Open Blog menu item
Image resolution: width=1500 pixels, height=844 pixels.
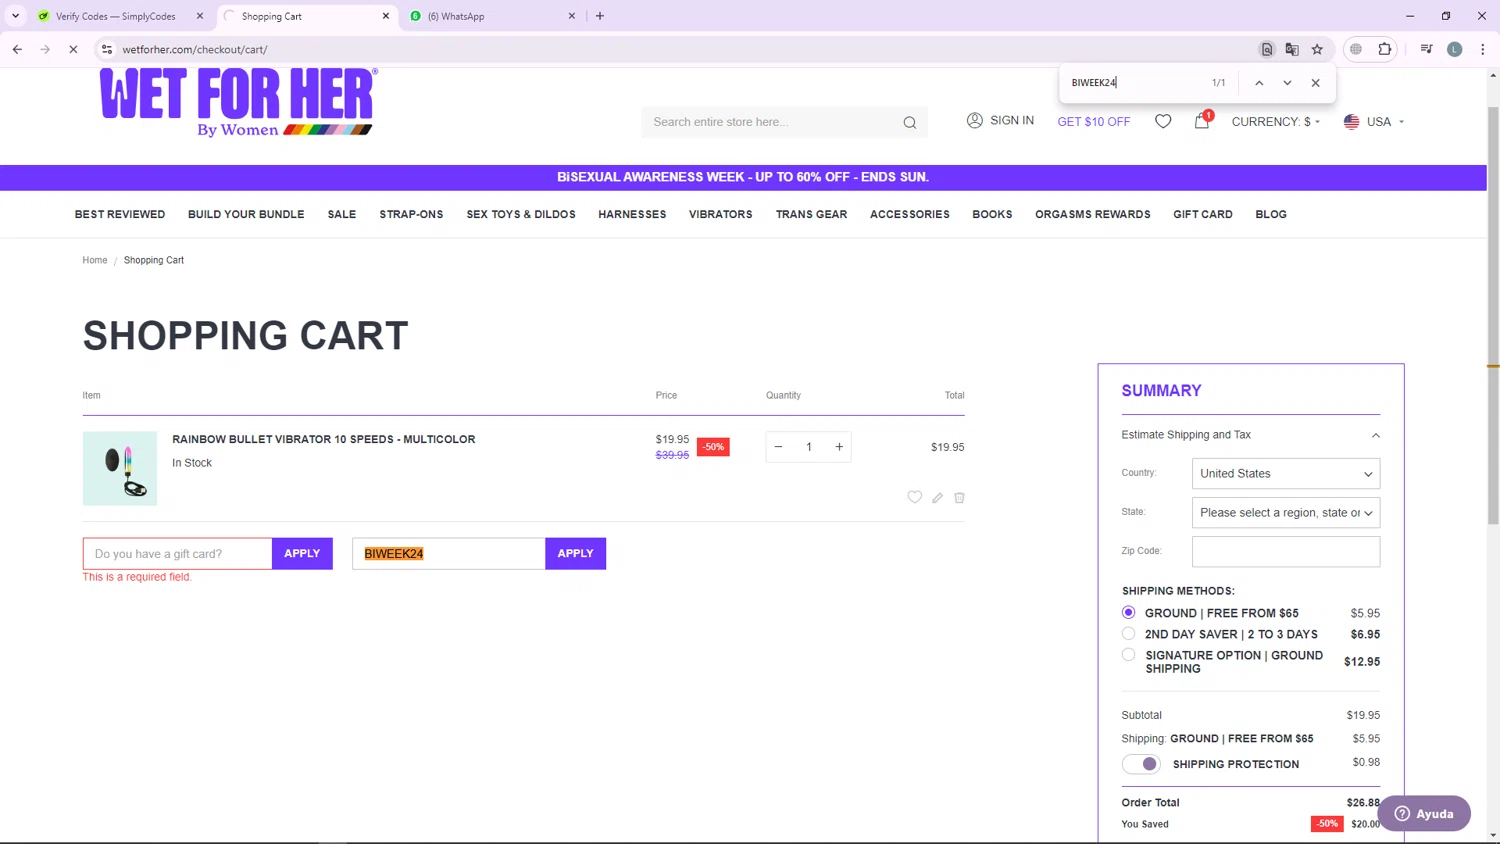1271,215
